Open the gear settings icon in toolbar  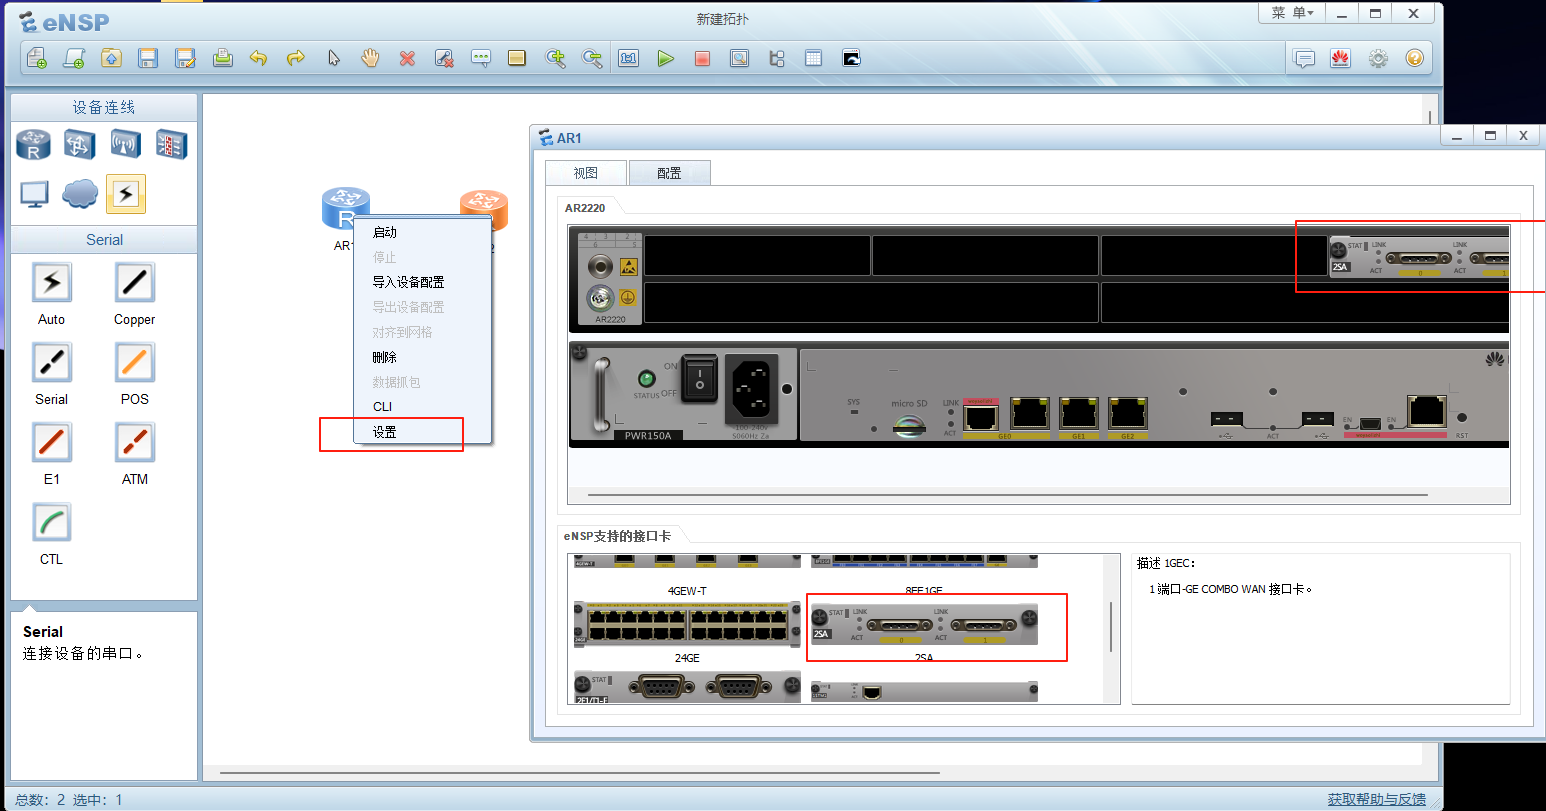(1378, 58)
